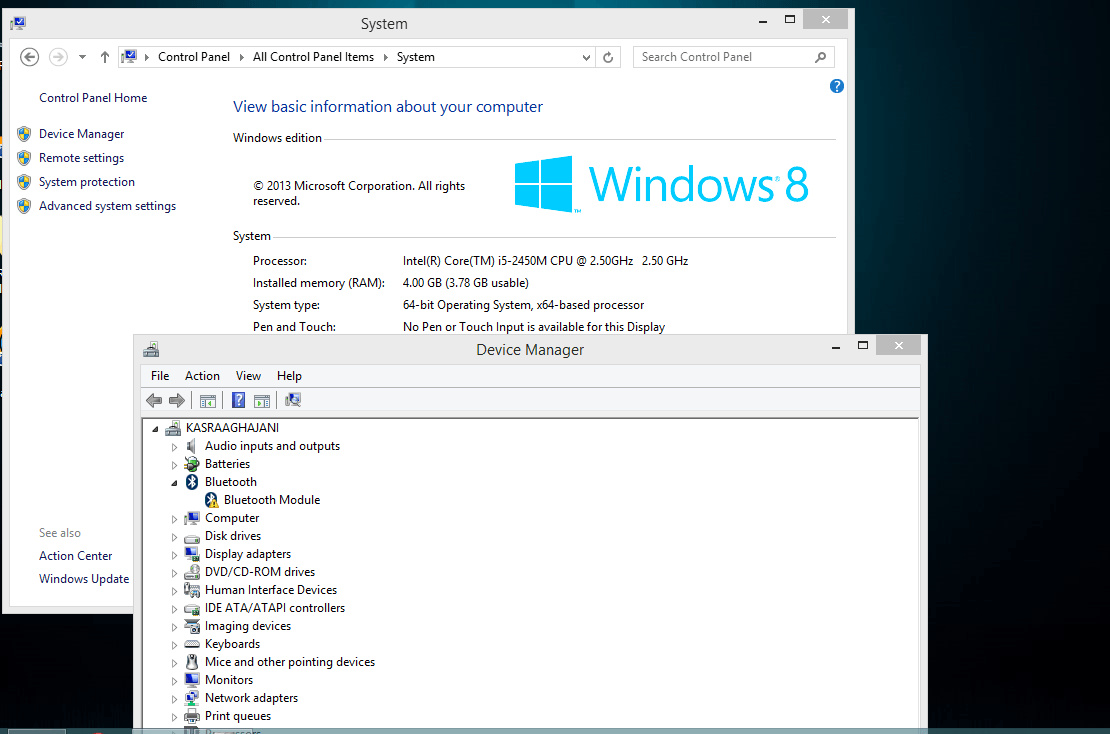Screen dimensions: 1110x734
Task: Open Windows Update link
Action: tap(84, 579)
